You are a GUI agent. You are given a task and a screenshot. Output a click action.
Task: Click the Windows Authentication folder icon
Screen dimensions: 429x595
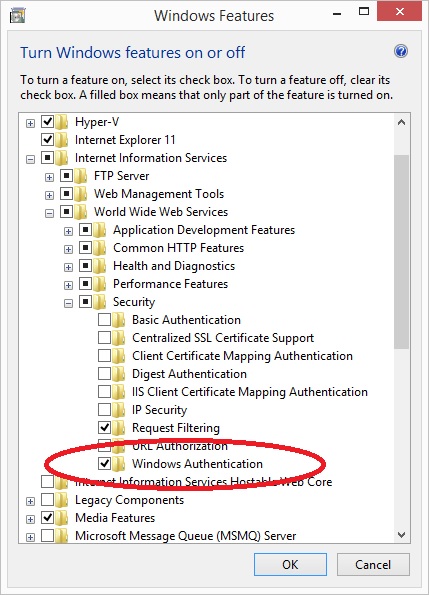tap(119, 464)
